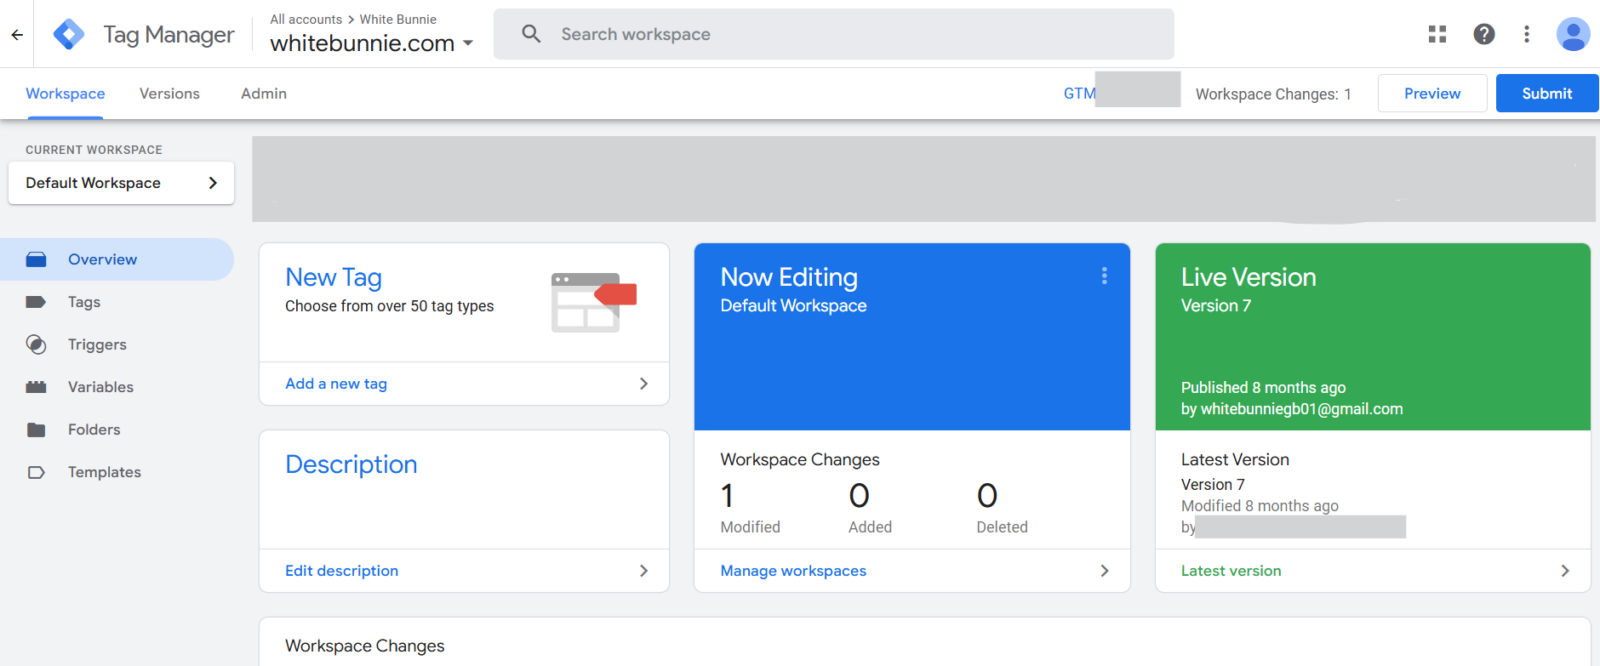Open Variables in the sidebar
1600x666 pixels.
pos(100,387)
